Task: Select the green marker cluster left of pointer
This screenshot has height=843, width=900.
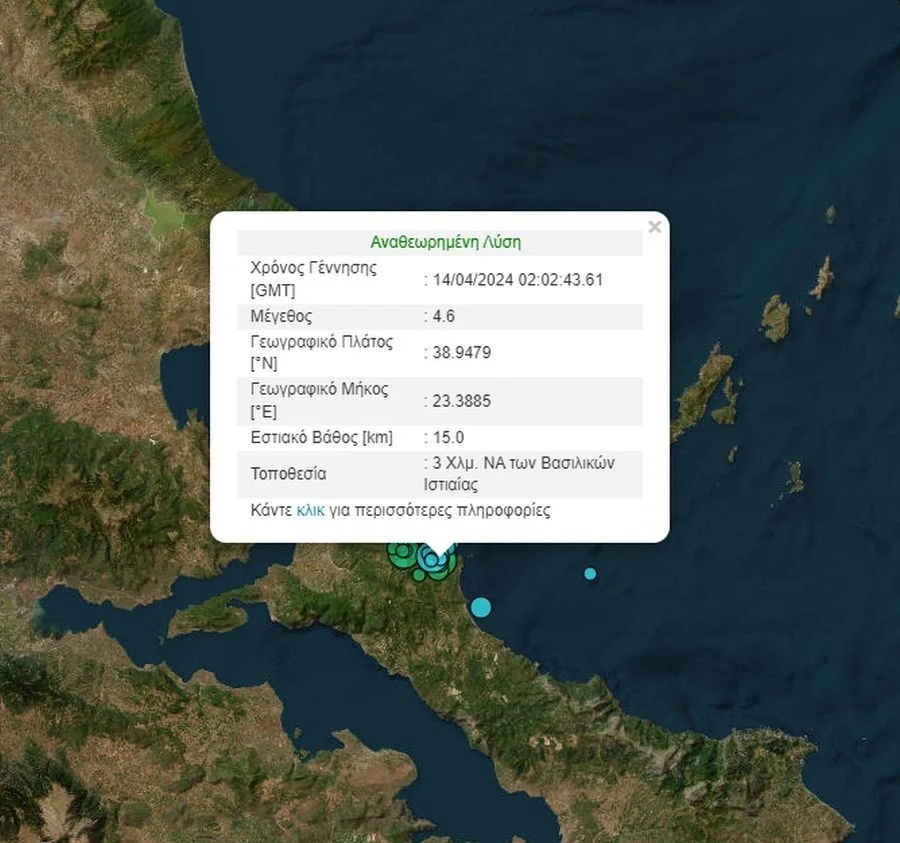Action: 402,553
